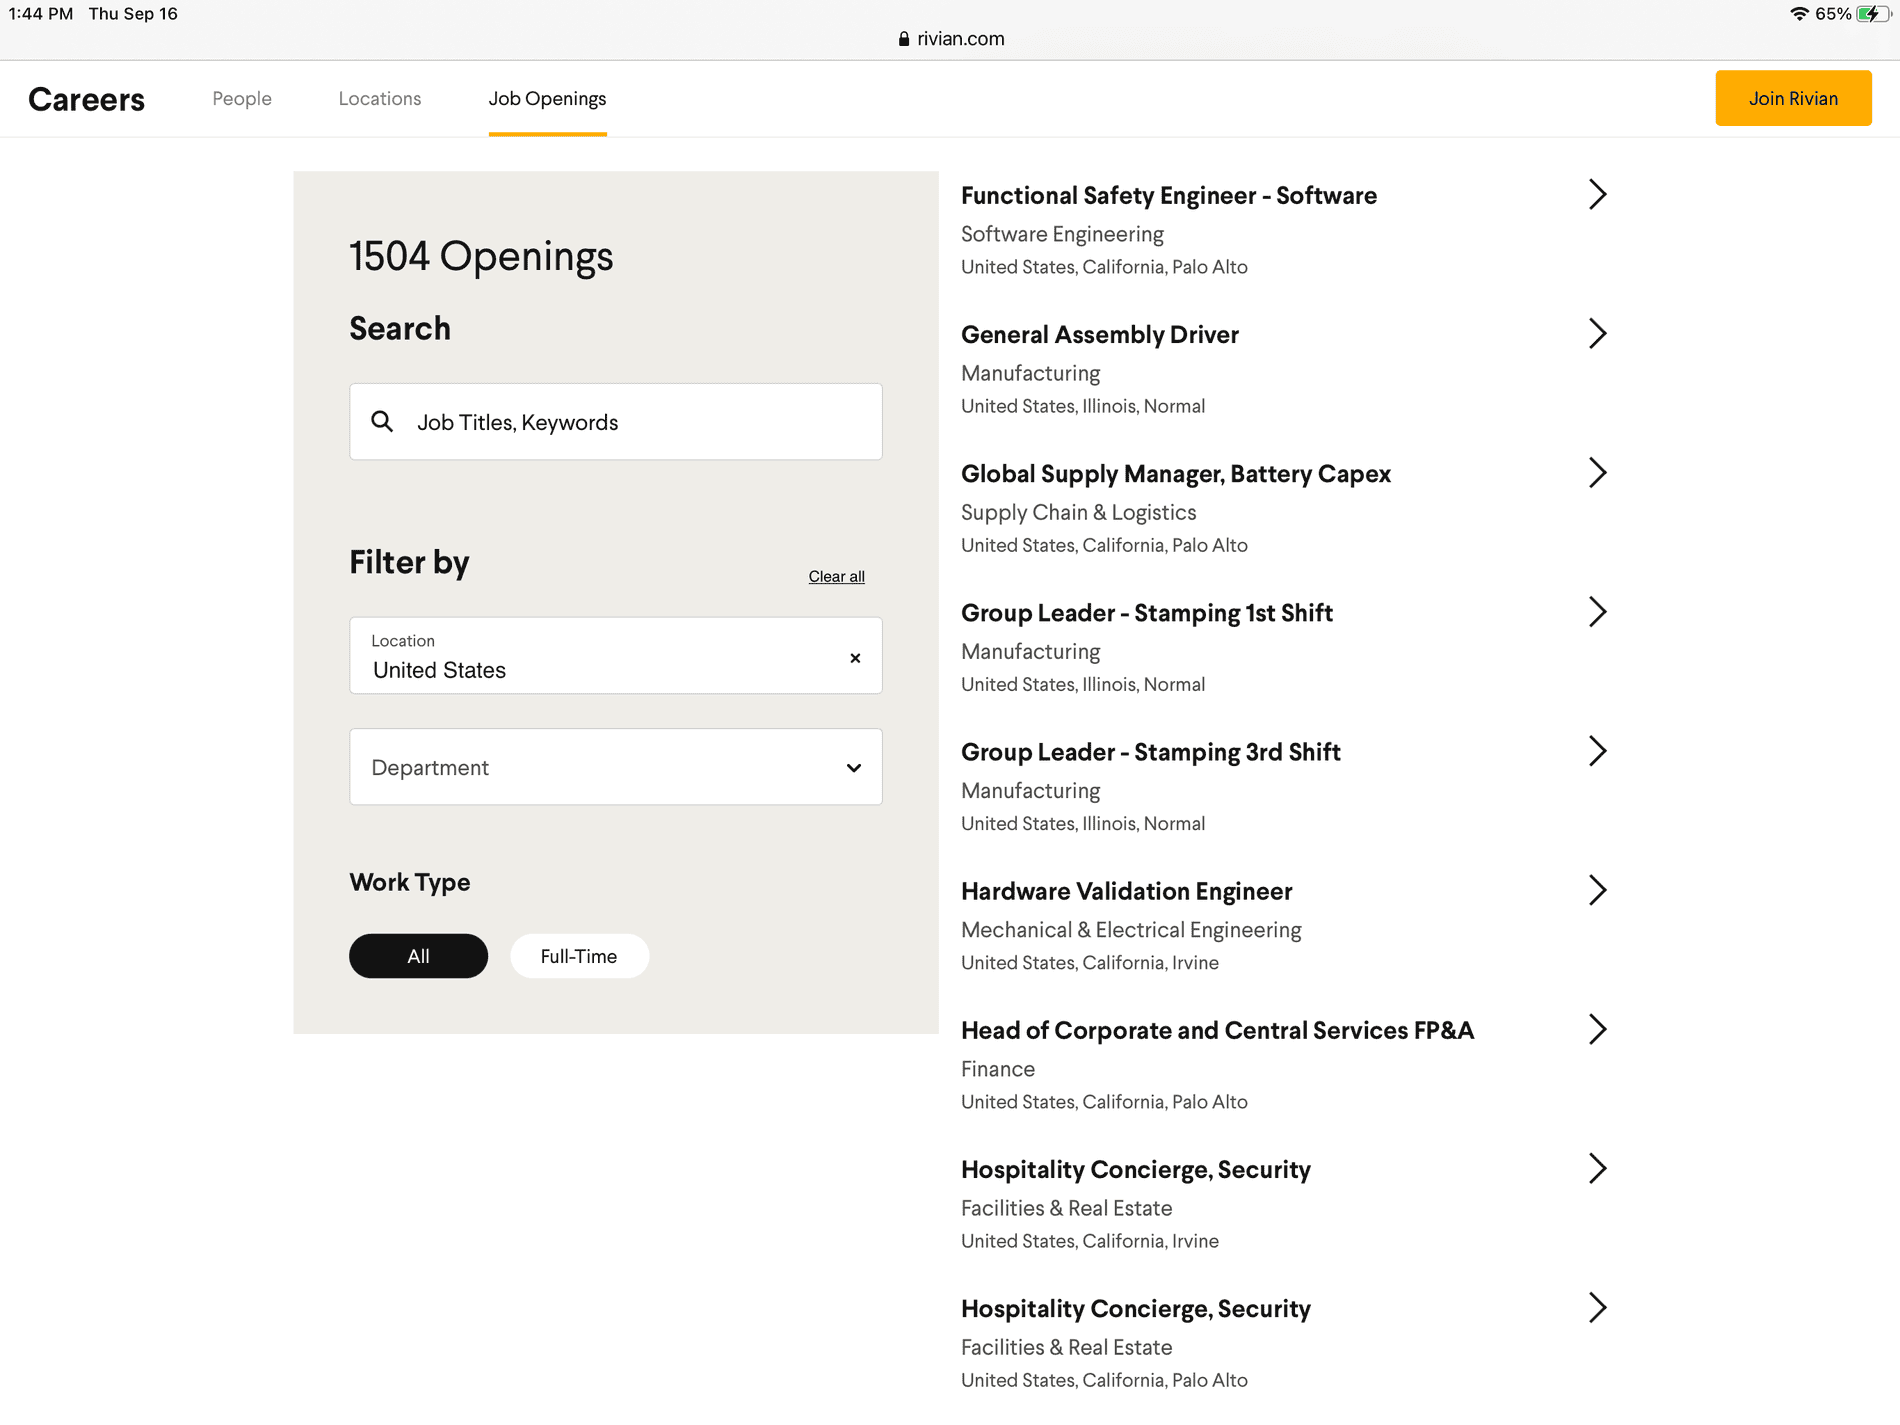
Task: Select the All work type filter
Action: 418,956
